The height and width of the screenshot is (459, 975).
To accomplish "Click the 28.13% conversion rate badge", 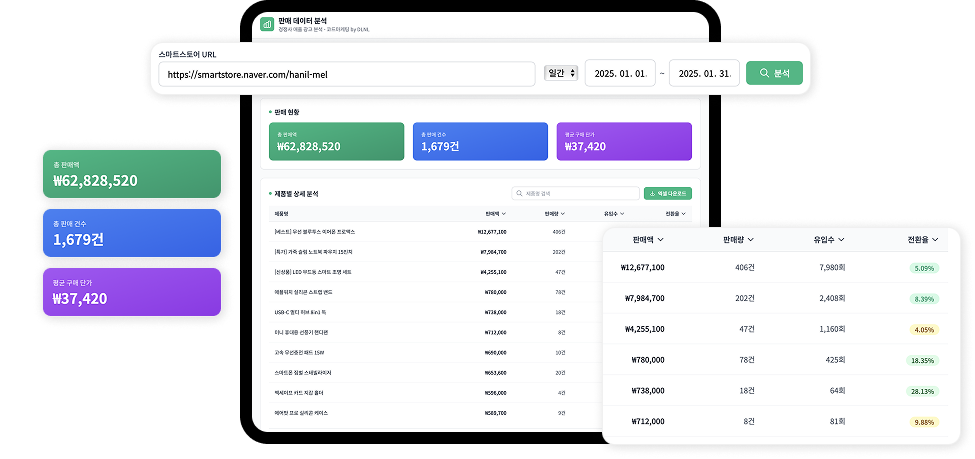I will 923,391.
